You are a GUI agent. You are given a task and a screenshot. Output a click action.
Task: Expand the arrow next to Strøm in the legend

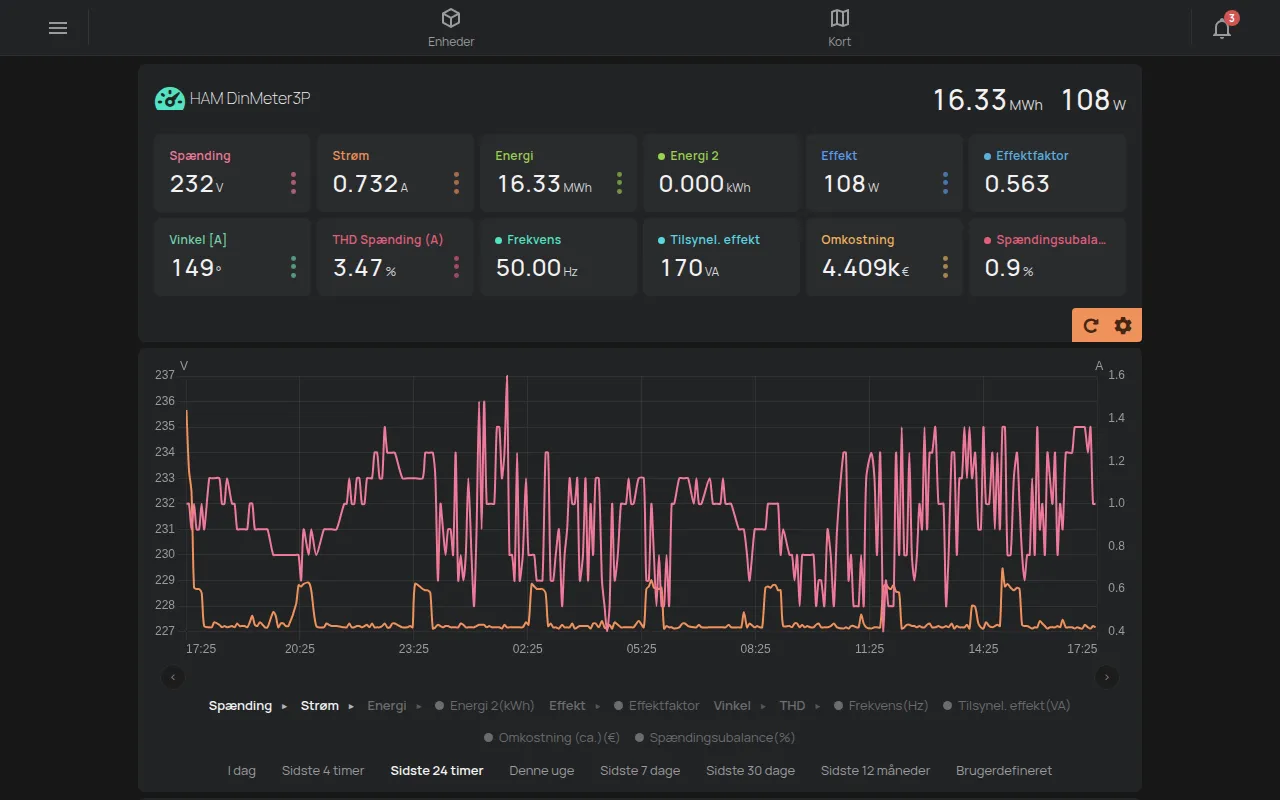(351, 706)
